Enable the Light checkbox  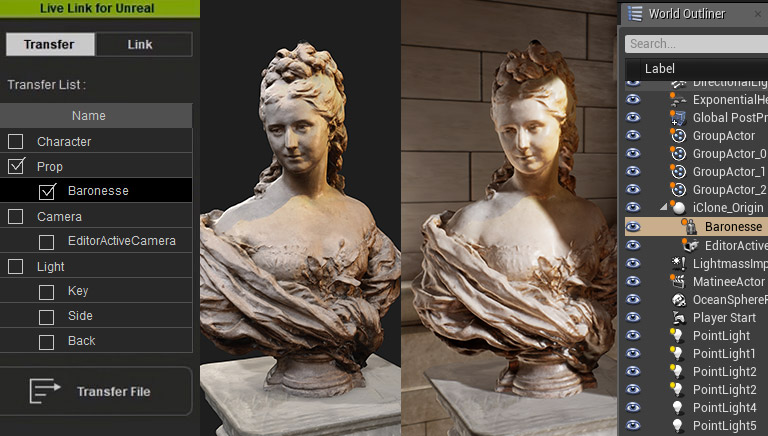coord(16,266)
